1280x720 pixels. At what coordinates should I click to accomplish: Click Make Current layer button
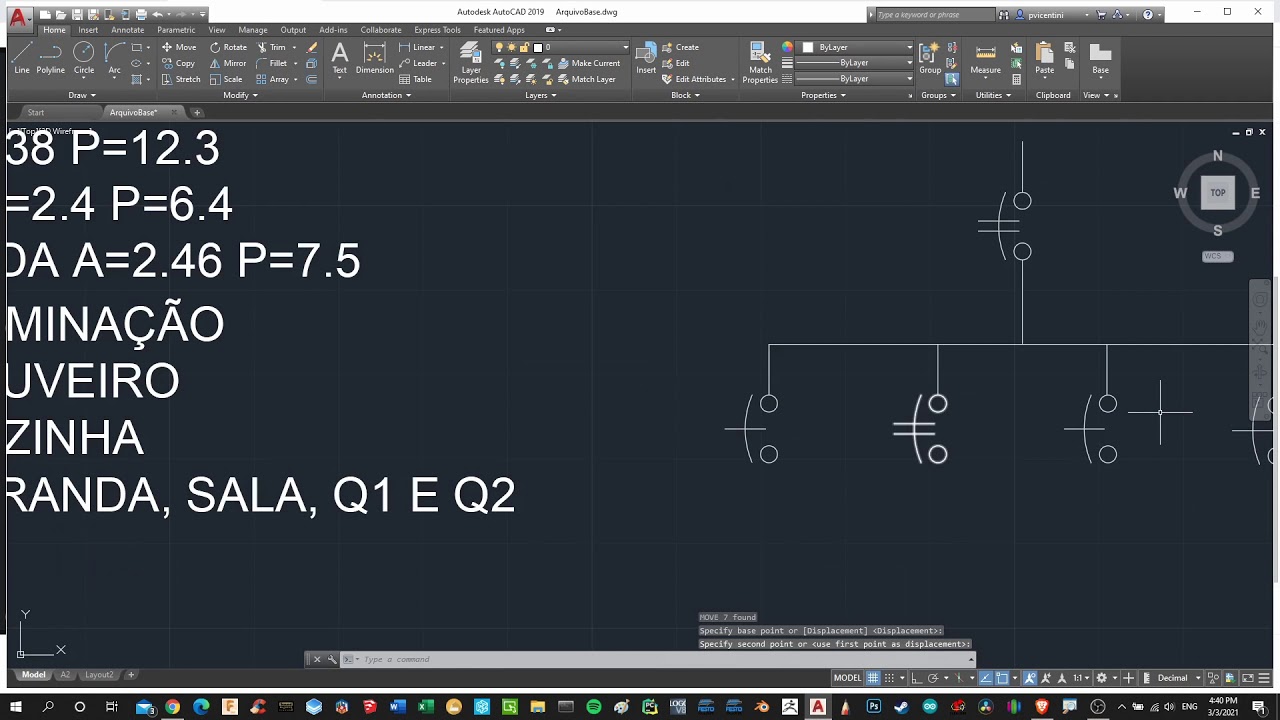(x=589, y=63)
